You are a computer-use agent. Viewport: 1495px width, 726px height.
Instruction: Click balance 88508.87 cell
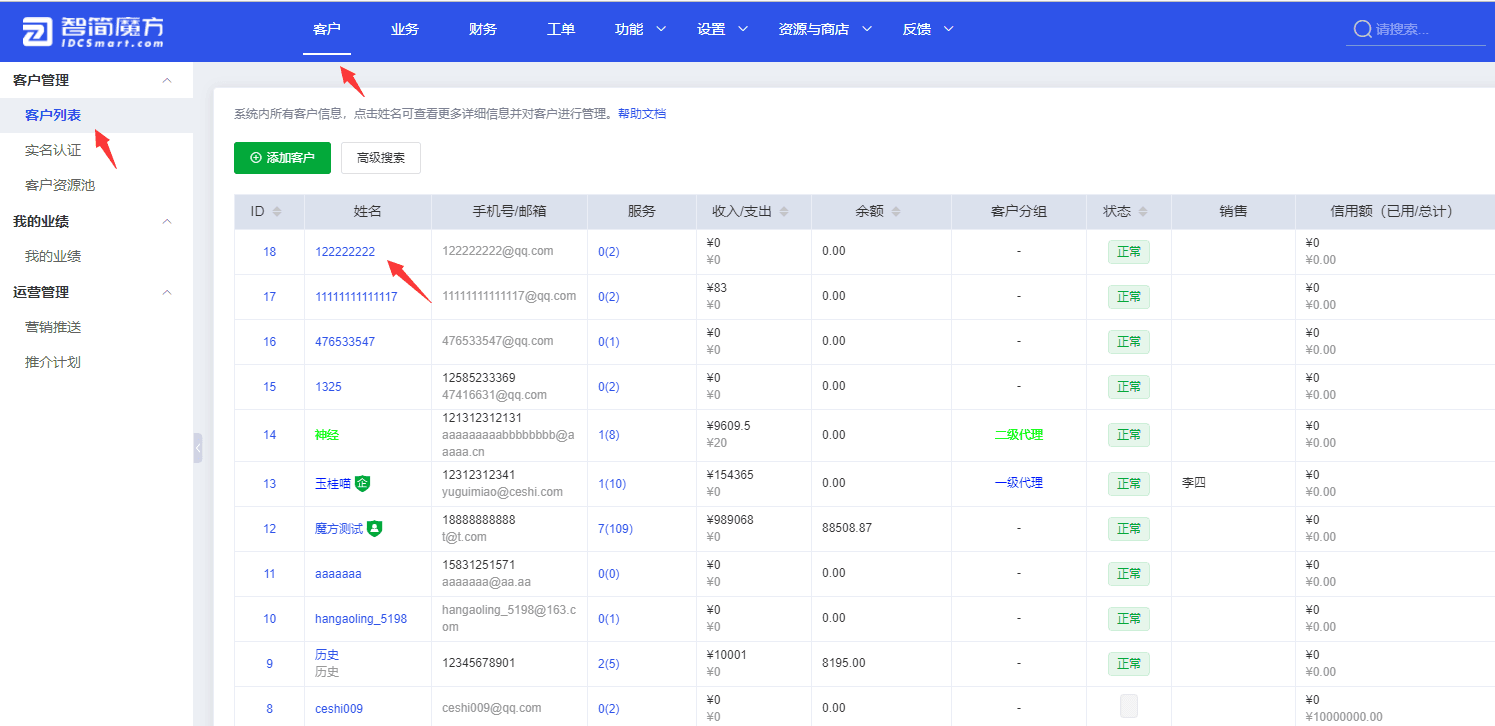(847, 528)
